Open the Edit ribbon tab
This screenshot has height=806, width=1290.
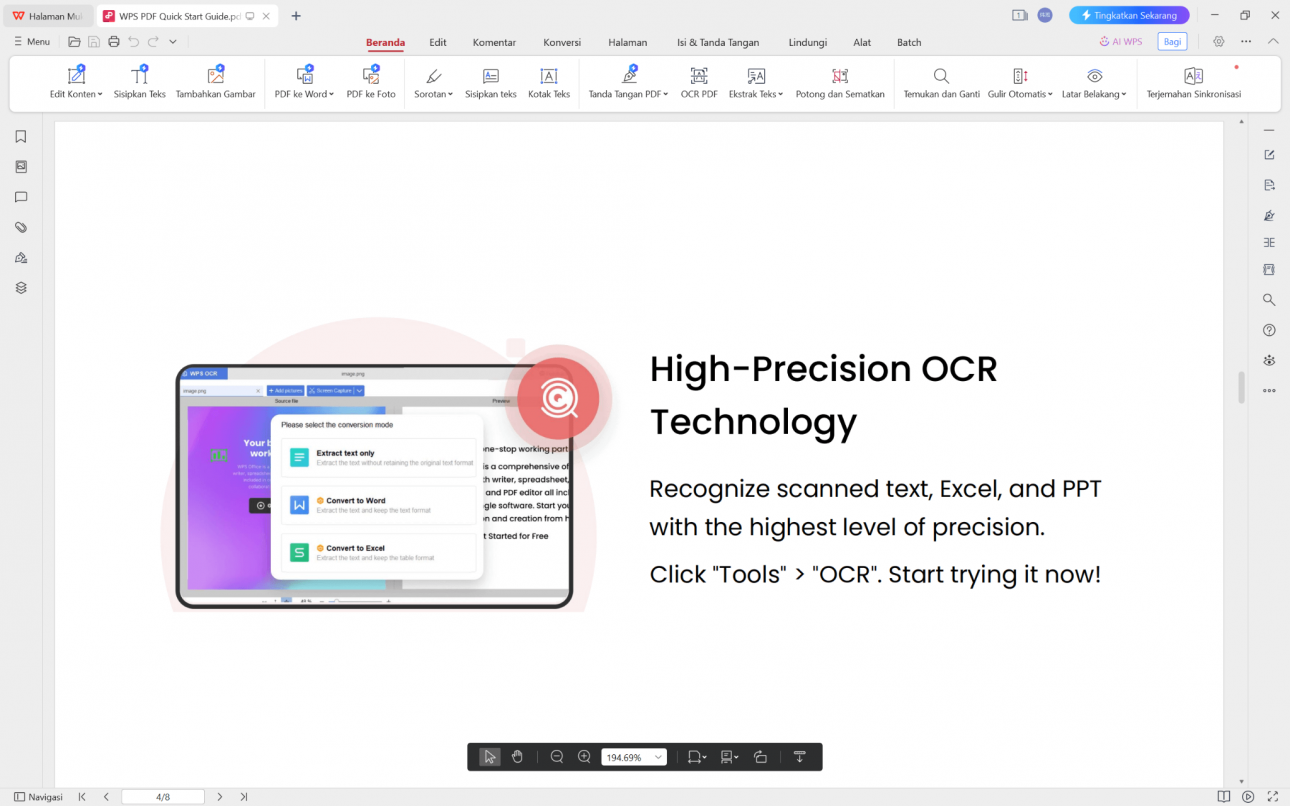pos(438,42)
